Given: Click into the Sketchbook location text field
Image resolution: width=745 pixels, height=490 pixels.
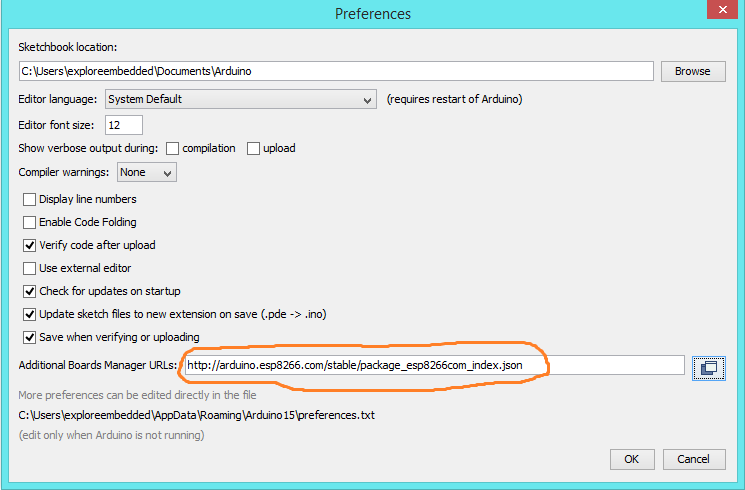Looking at the screenshot, I should point(335,71).
